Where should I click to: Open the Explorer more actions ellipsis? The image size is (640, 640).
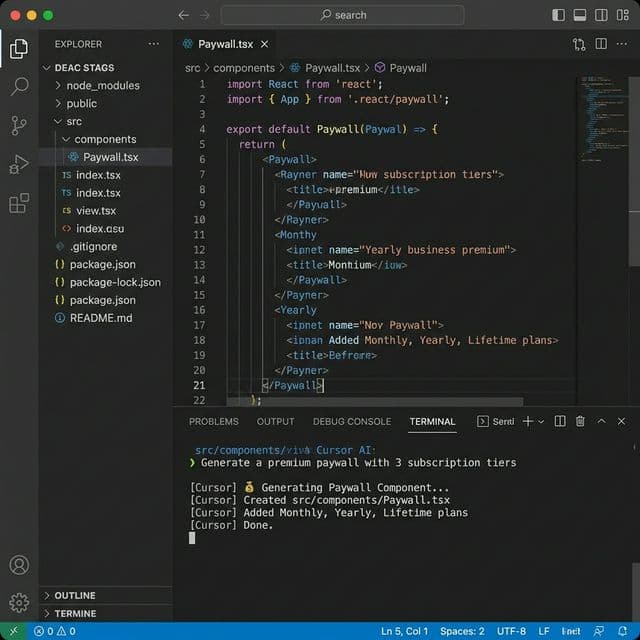pyautogui.click(x=154, y=44)
